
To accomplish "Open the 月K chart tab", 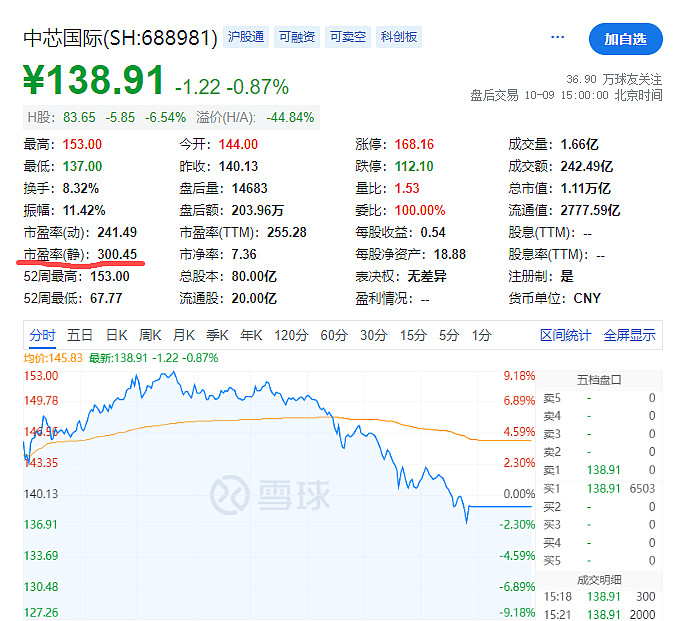I will pos(183,335).
